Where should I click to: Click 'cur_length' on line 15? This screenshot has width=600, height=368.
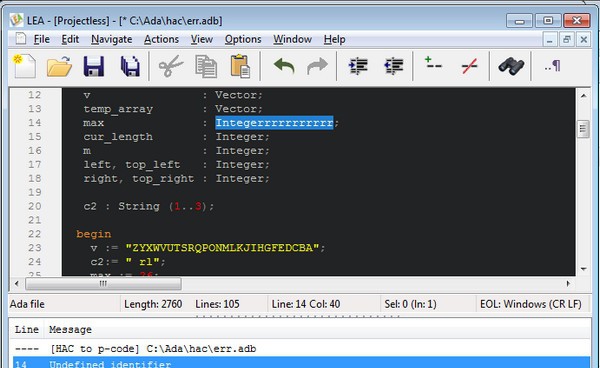click(x=118, y=137)
